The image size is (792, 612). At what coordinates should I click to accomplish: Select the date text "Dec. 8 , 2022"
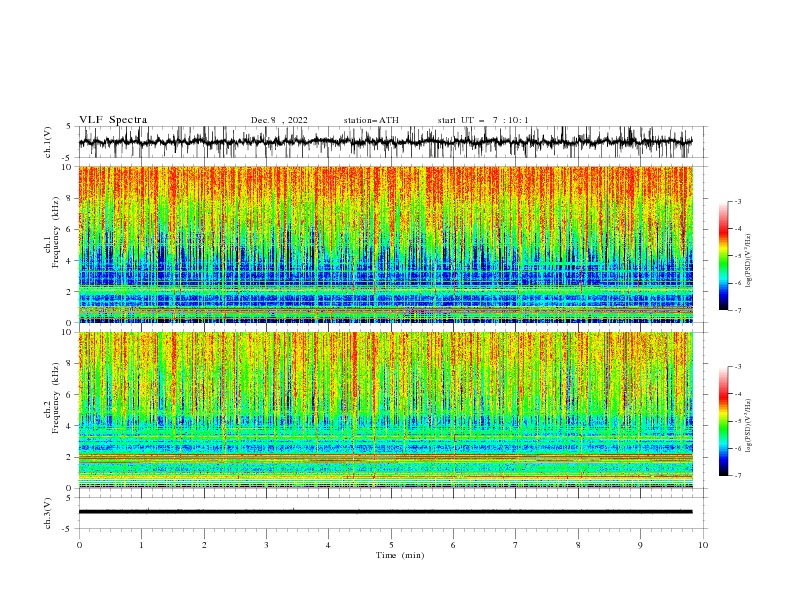[x=279, y=120]
